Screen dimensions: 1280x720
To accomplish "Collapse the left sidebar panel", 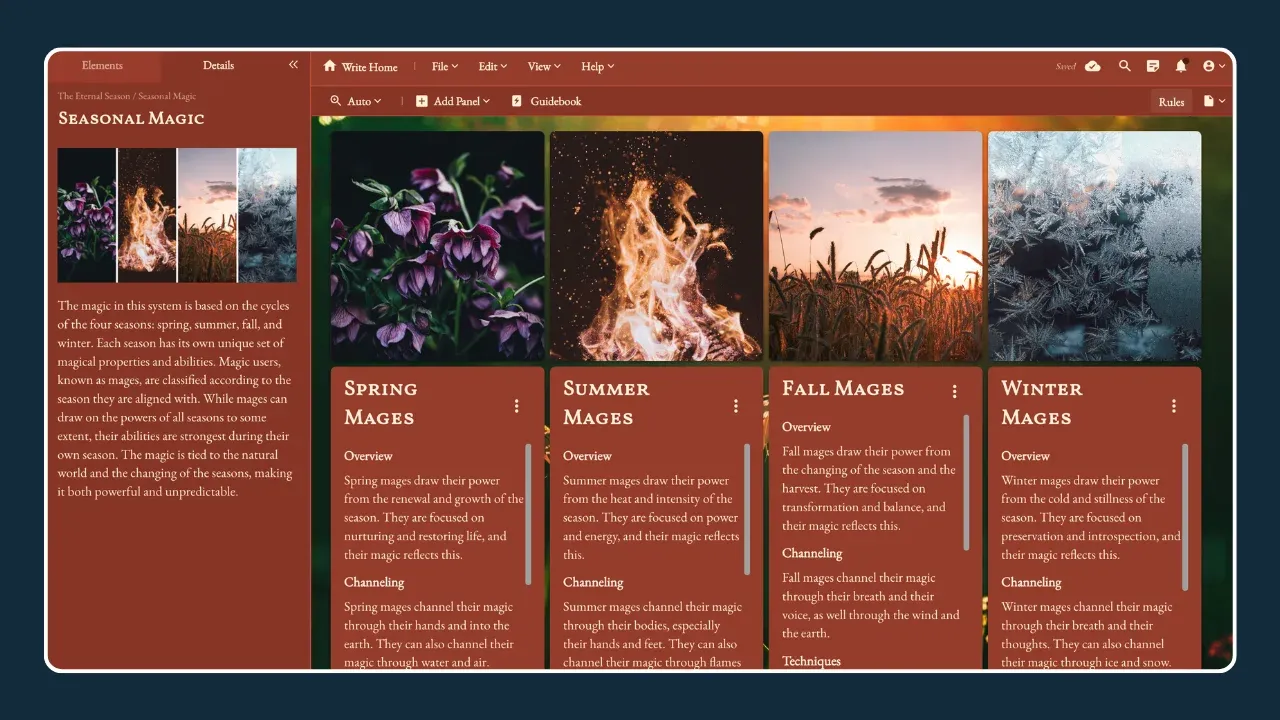I will [x=293, y=65].
